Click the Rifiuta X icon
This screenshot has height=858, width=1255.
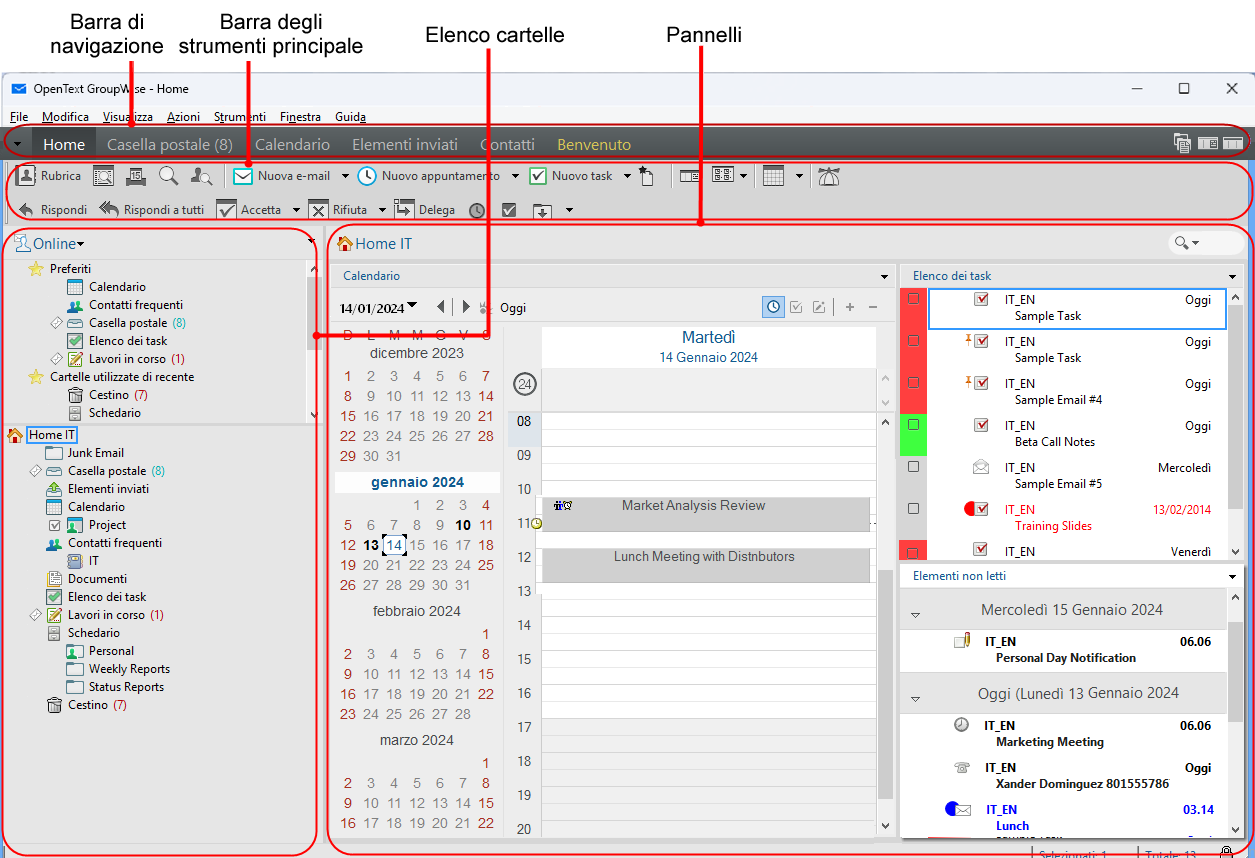318,210
